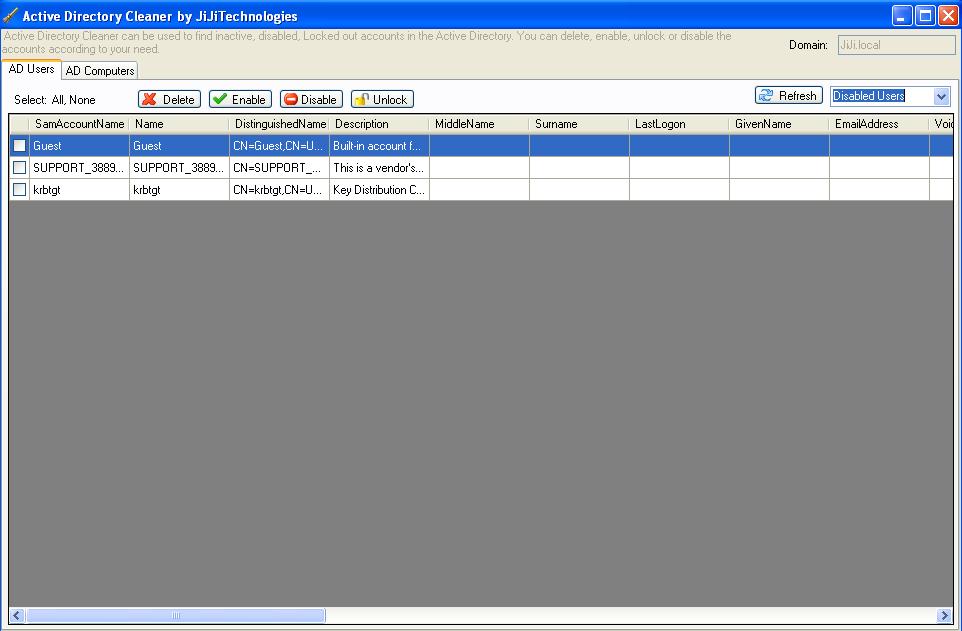Click All to select every user
962x631 pixels.
point(57,100)
